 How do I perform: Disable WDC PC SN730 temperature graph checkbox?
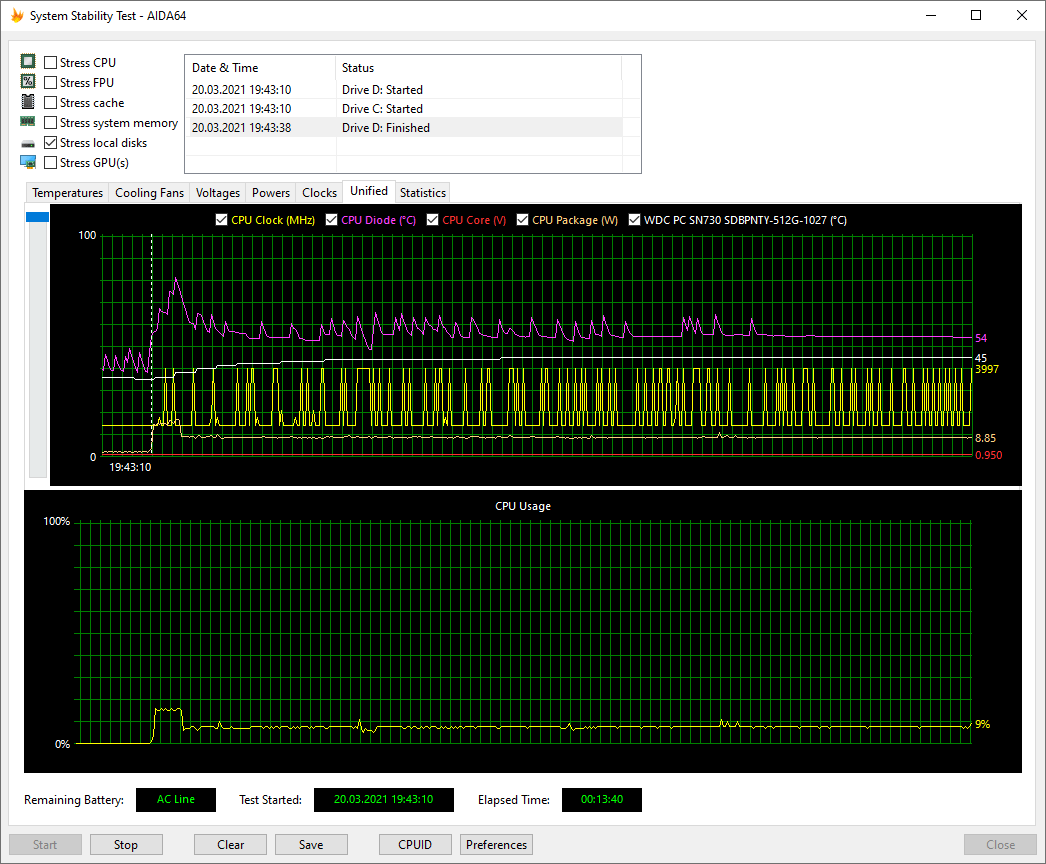click(634, 220)
